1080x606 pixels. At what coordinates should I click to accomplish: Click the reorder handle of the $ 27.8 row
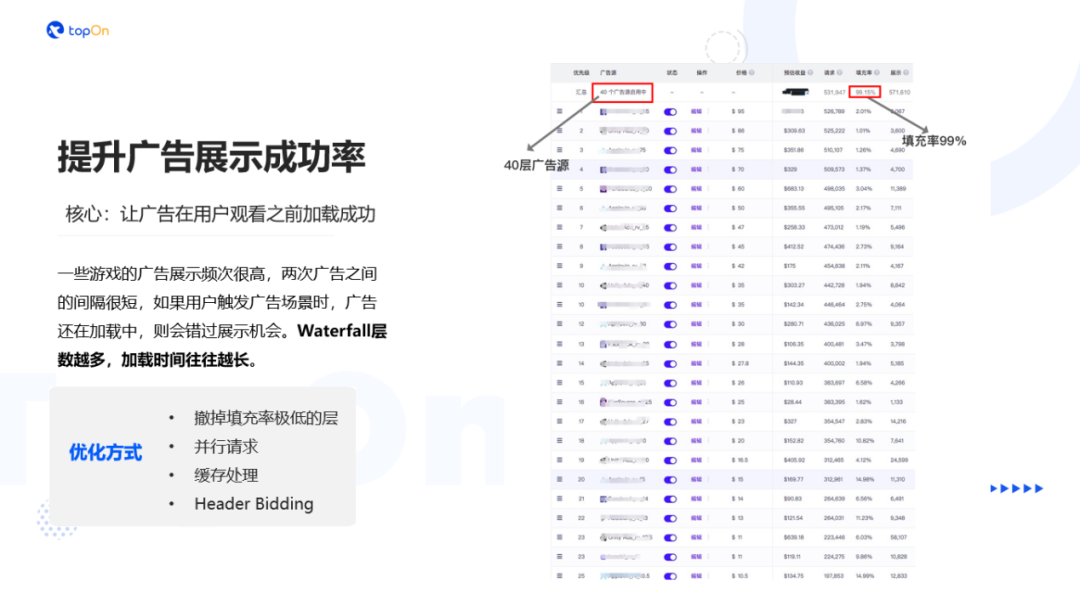pyautogui.click(x=559, y=363)
